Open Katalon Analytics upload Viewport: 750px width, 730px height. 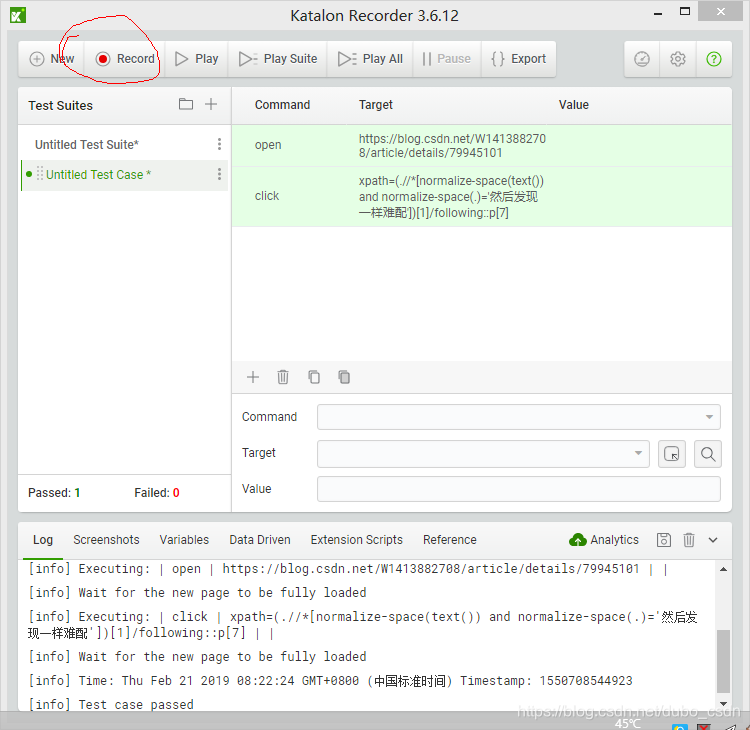tap(604, 540)
